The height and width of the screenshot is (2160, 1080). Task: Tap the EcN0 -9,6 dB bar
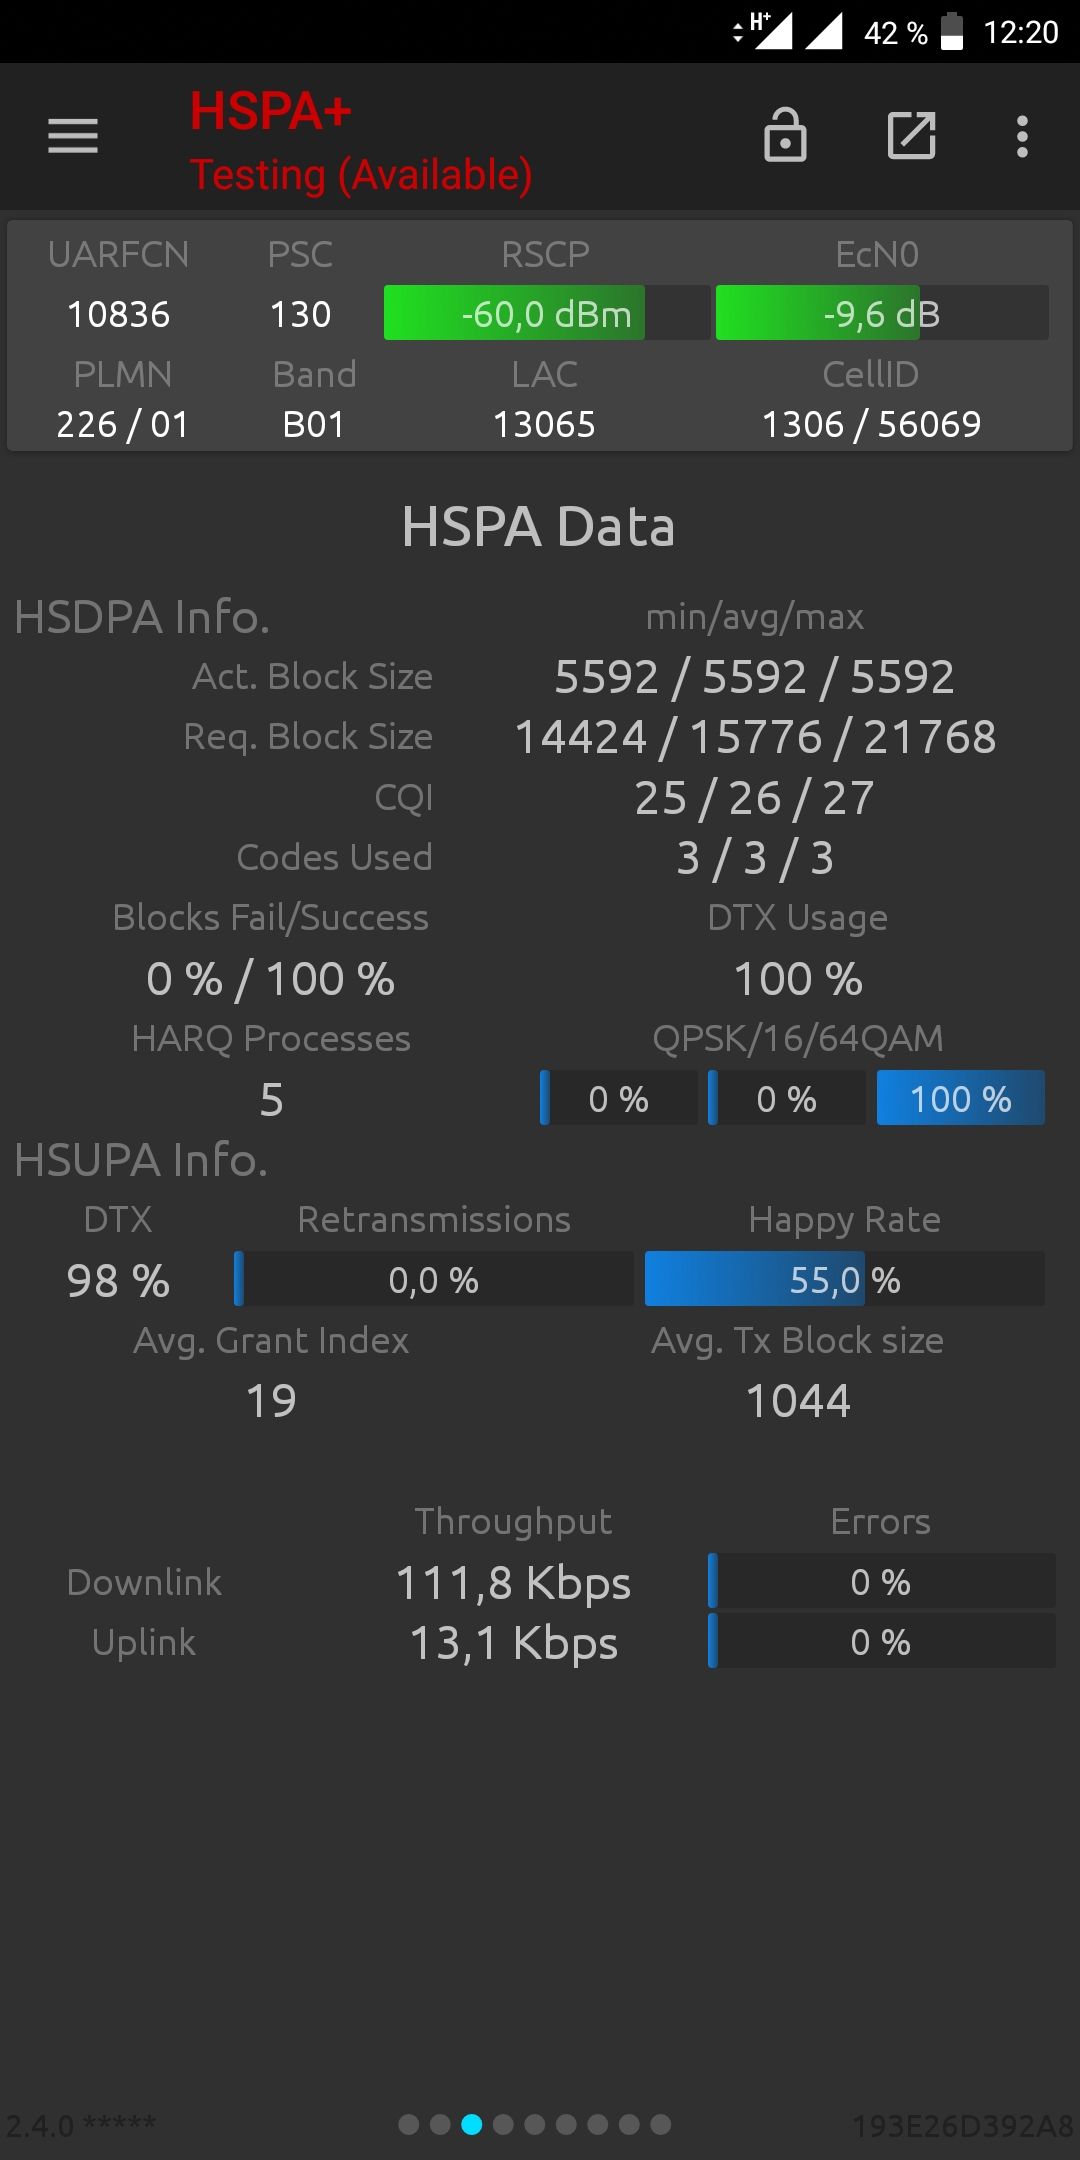pos(882,313)
